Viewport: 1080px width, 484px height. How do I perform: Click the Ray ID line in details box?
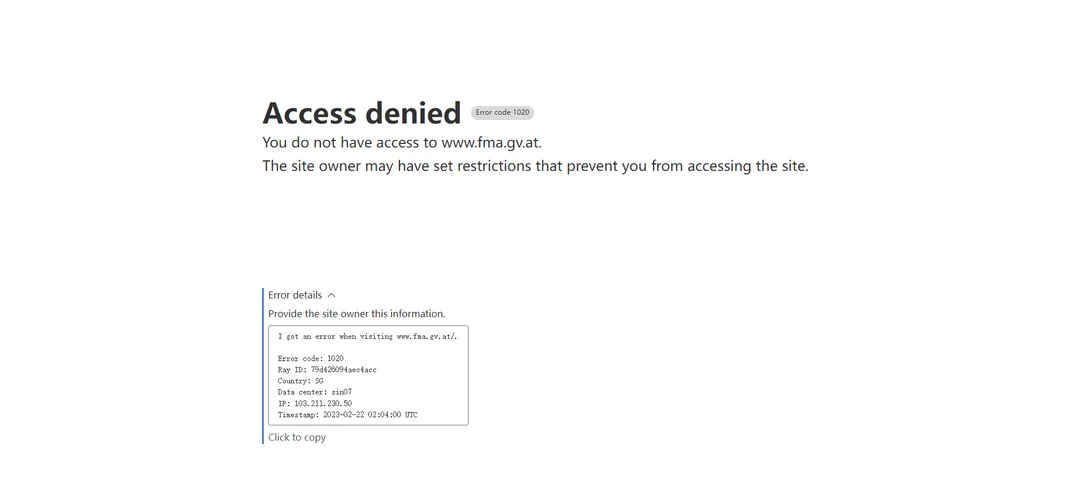(x=327, y=370)
